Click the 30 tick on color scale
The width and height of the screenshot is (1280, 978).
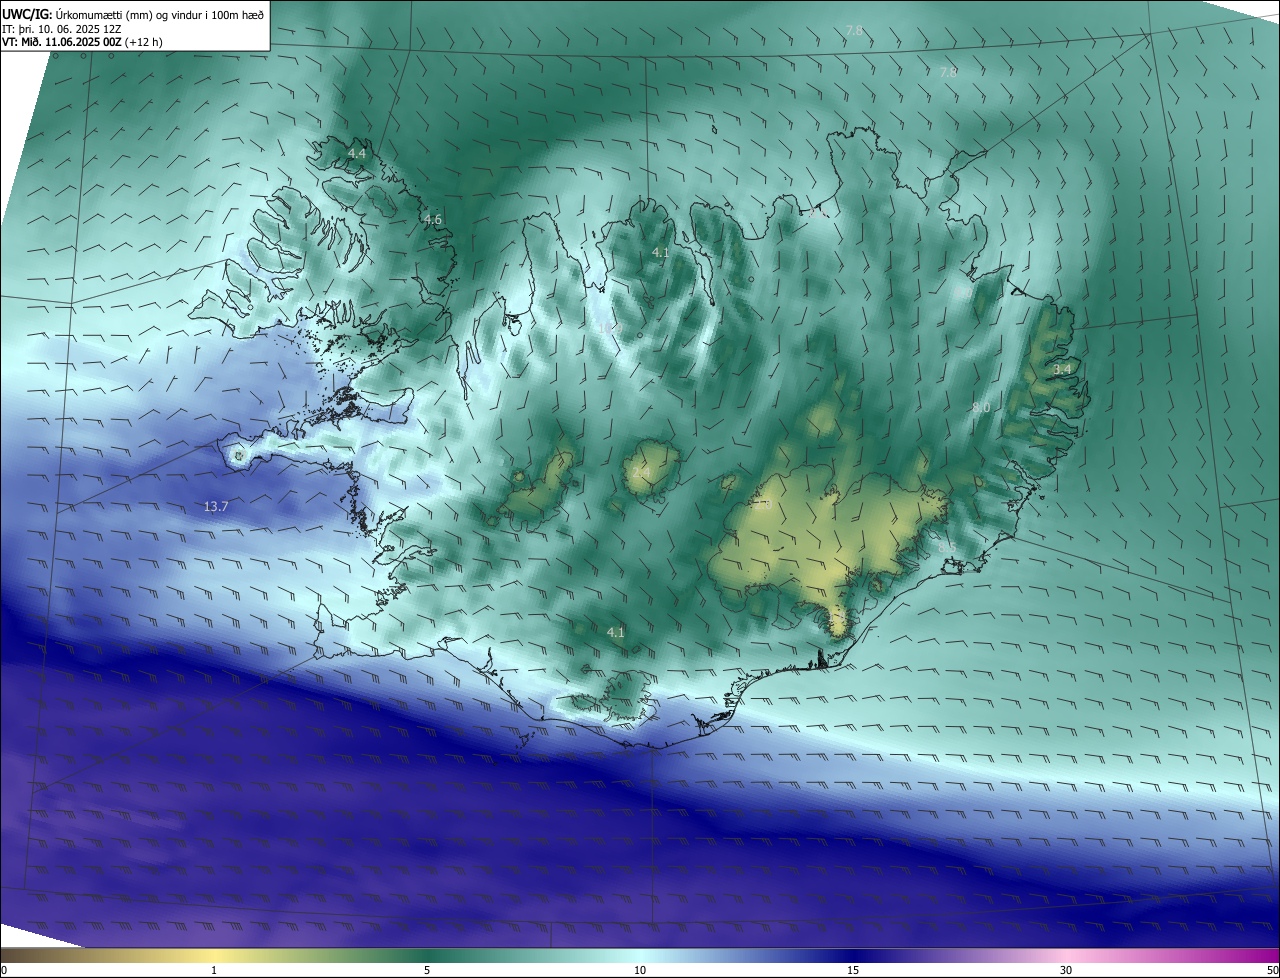click(1066, 970)
